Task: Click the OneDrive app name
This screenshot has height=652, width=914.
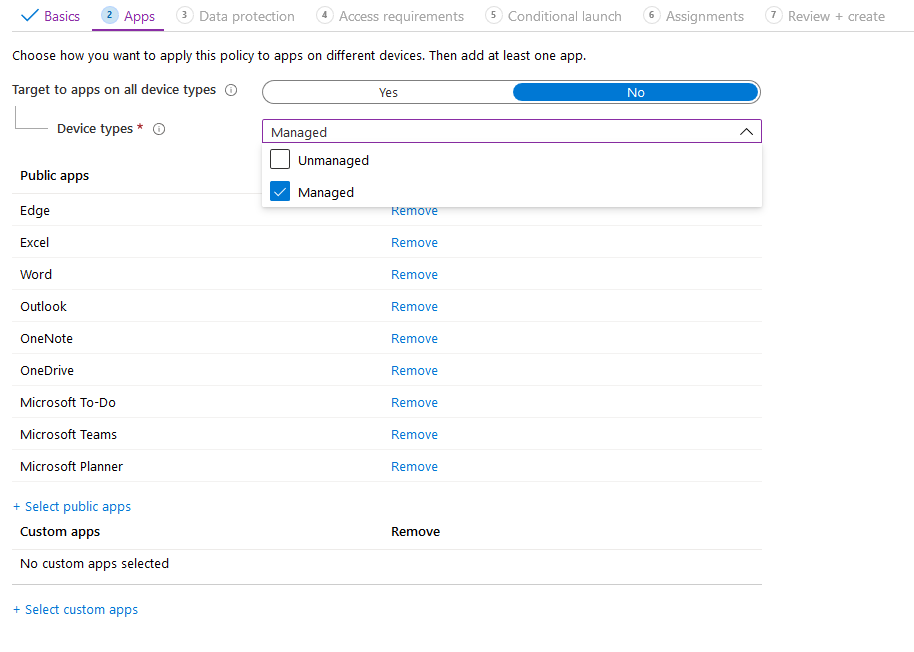Action: point(47,371)
